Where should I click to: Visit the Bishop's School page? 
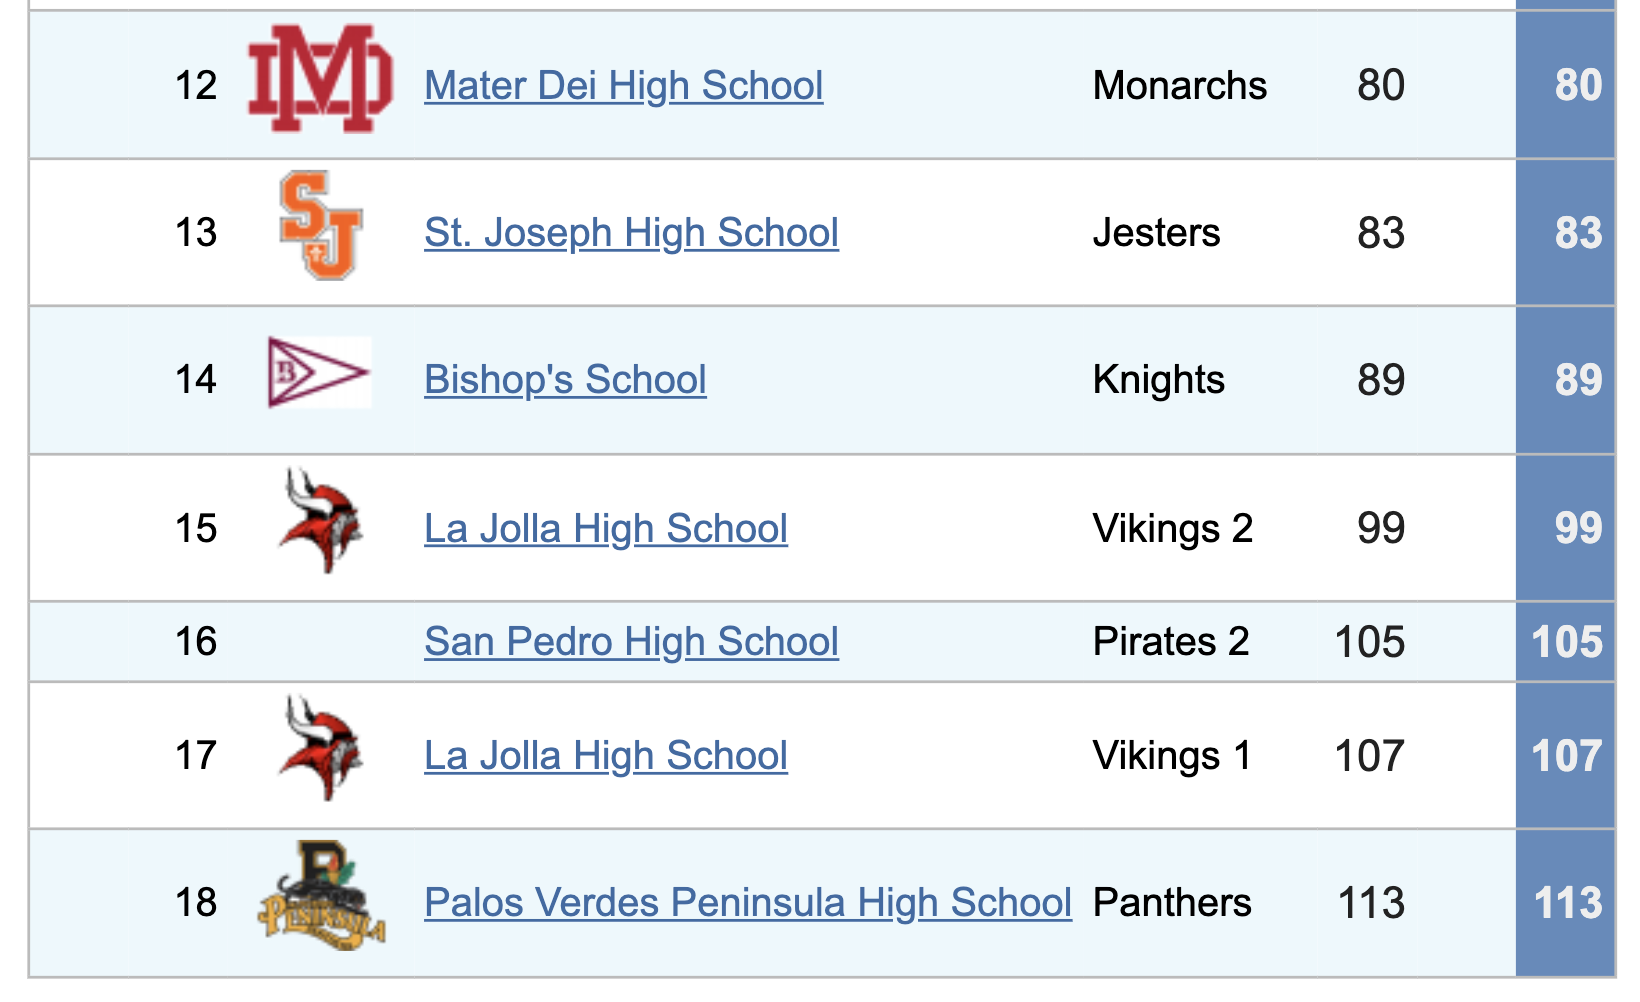click(x=565, y=379)
